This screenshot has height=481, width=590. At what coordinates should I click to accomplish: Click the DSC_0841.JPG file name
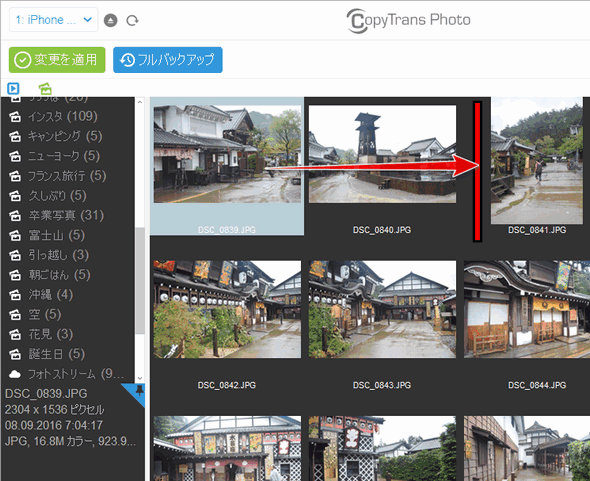pos(537,230)
